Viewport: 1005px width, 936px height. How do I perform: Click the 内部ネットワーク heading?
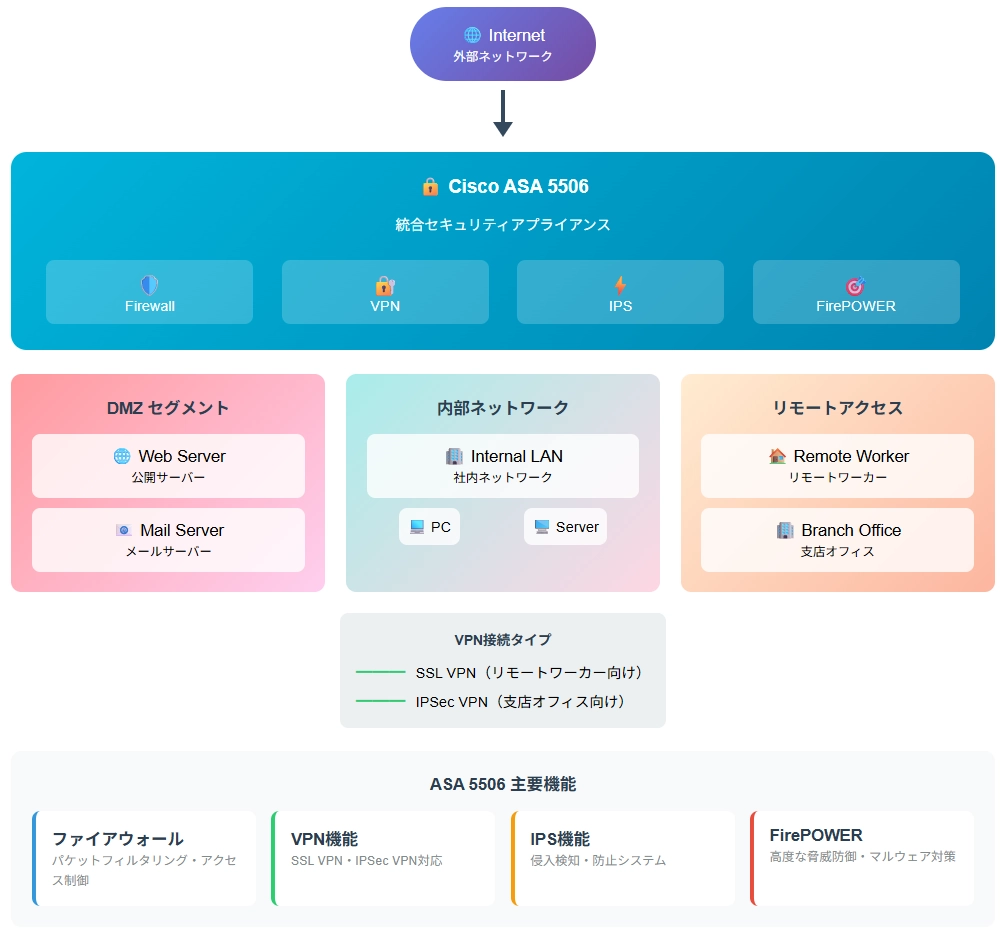click(503, 408)
